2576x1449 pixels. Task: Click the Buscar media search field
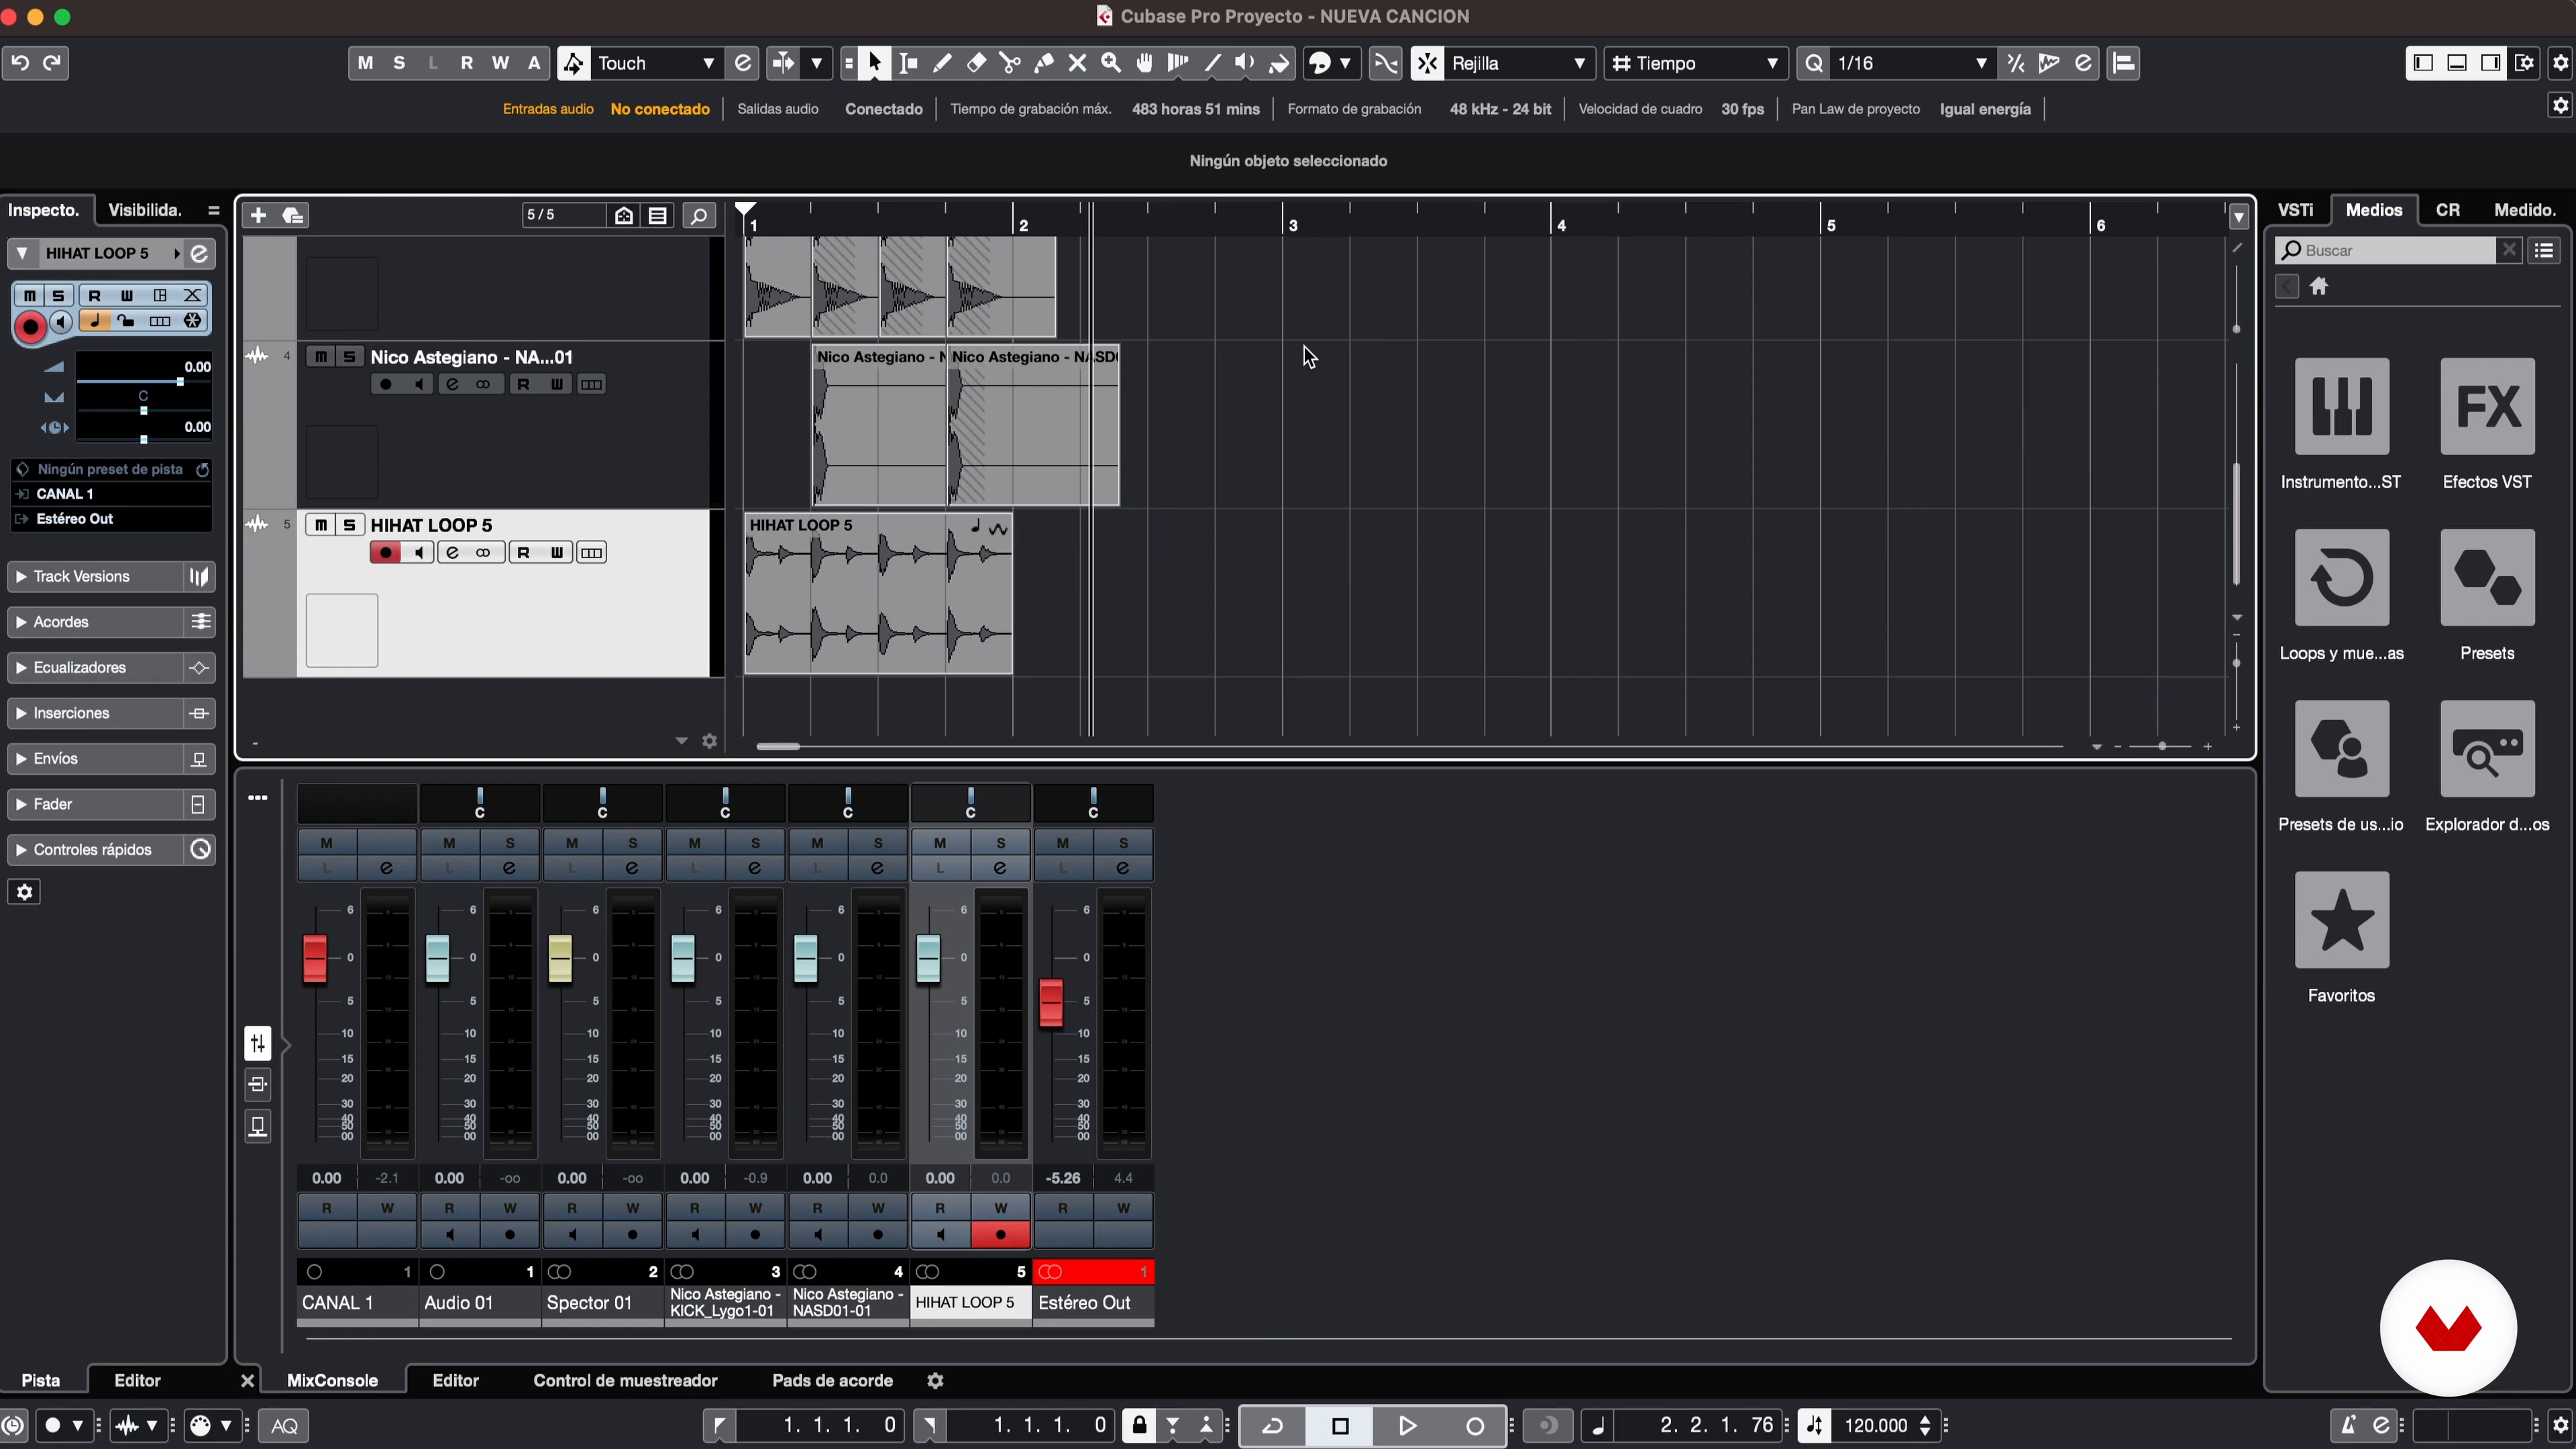pos(2387,250)
